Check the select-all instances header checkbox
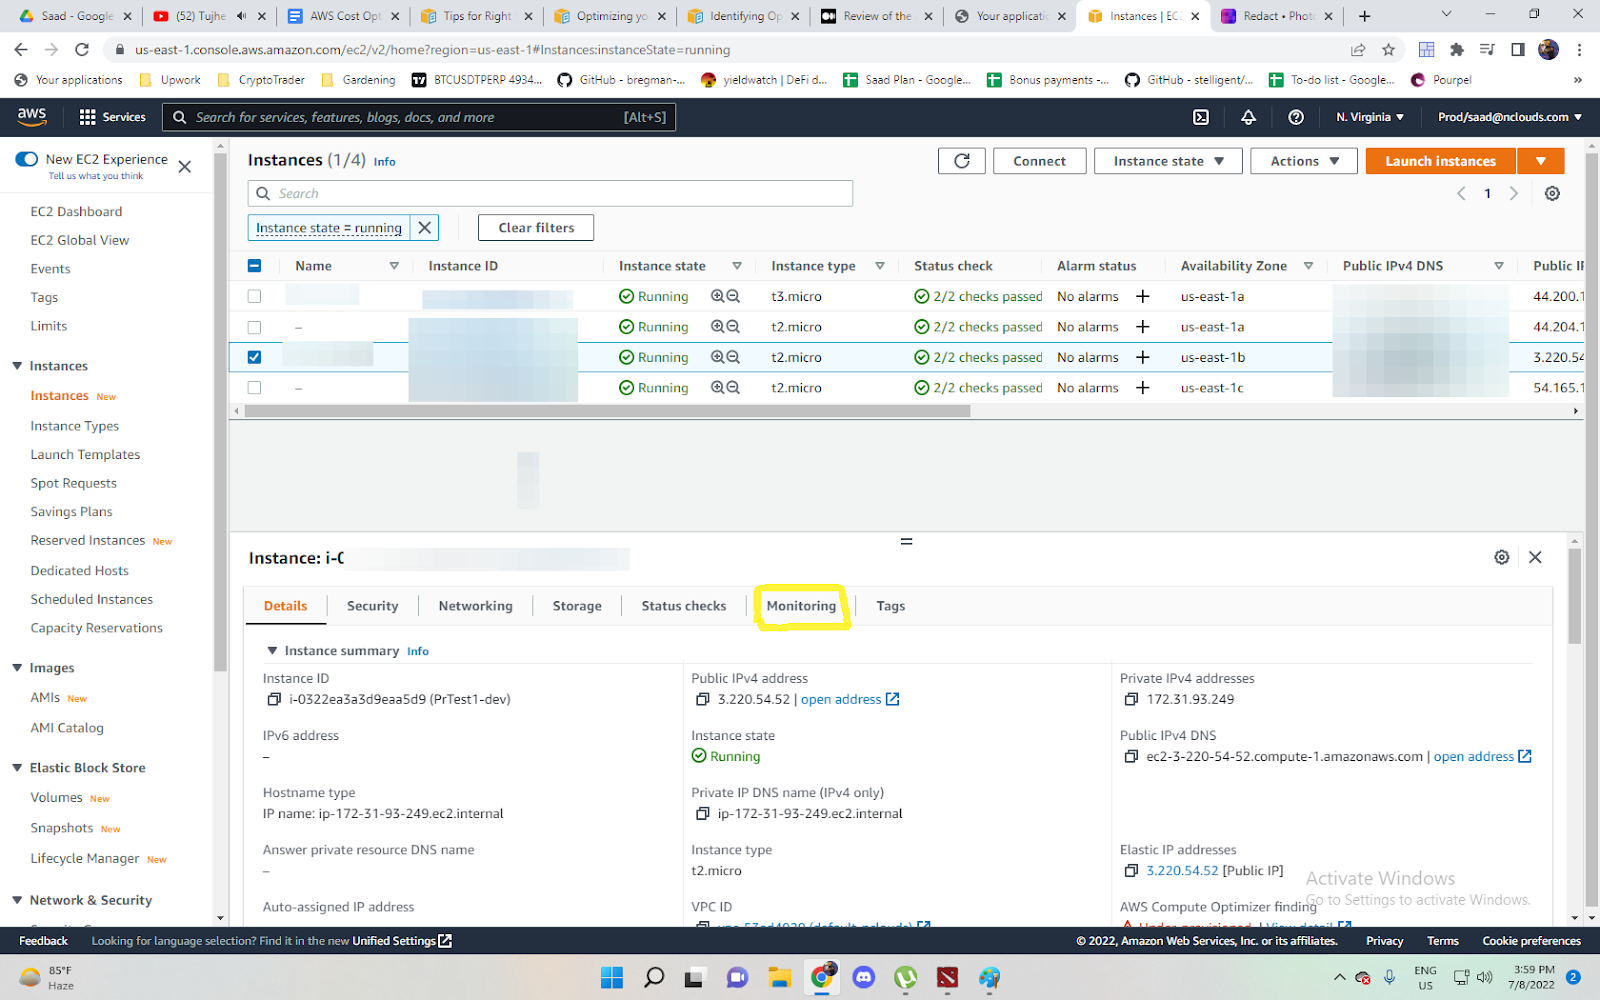This screenshot has width=1600, height=1000. (x=254, y=265)
